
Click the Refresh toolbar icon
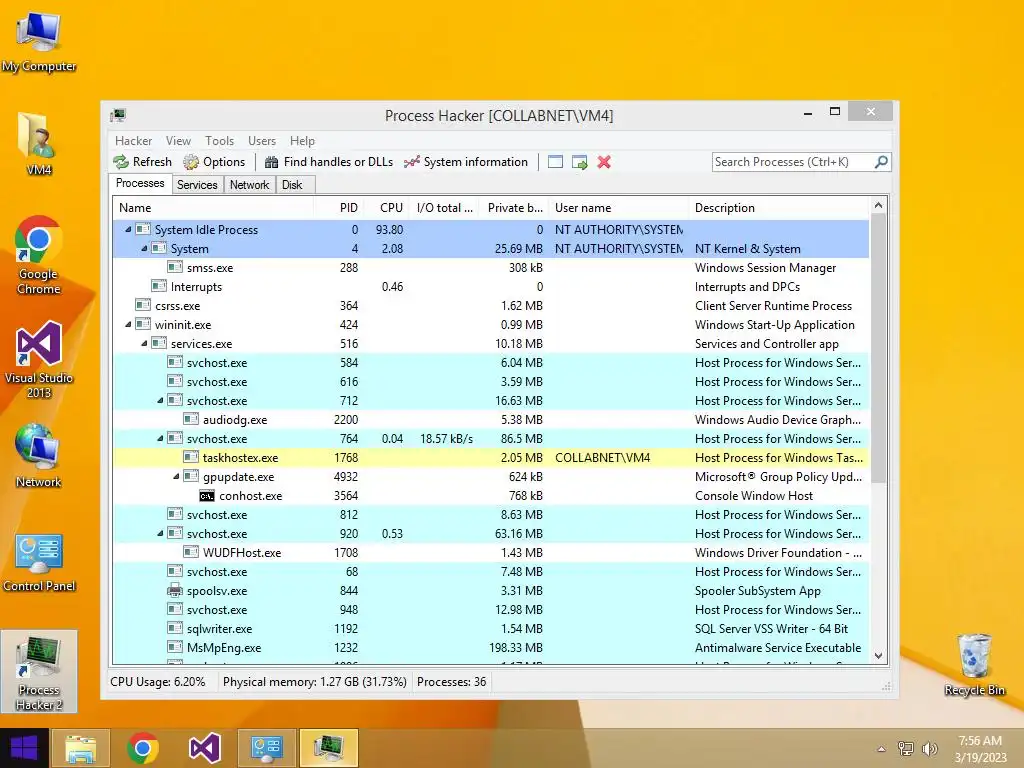121,162
